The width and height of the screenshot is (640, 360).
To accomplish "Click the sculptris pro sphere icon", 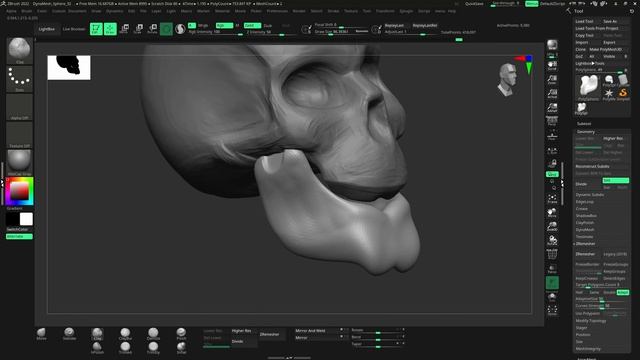I will coord(180,29).
